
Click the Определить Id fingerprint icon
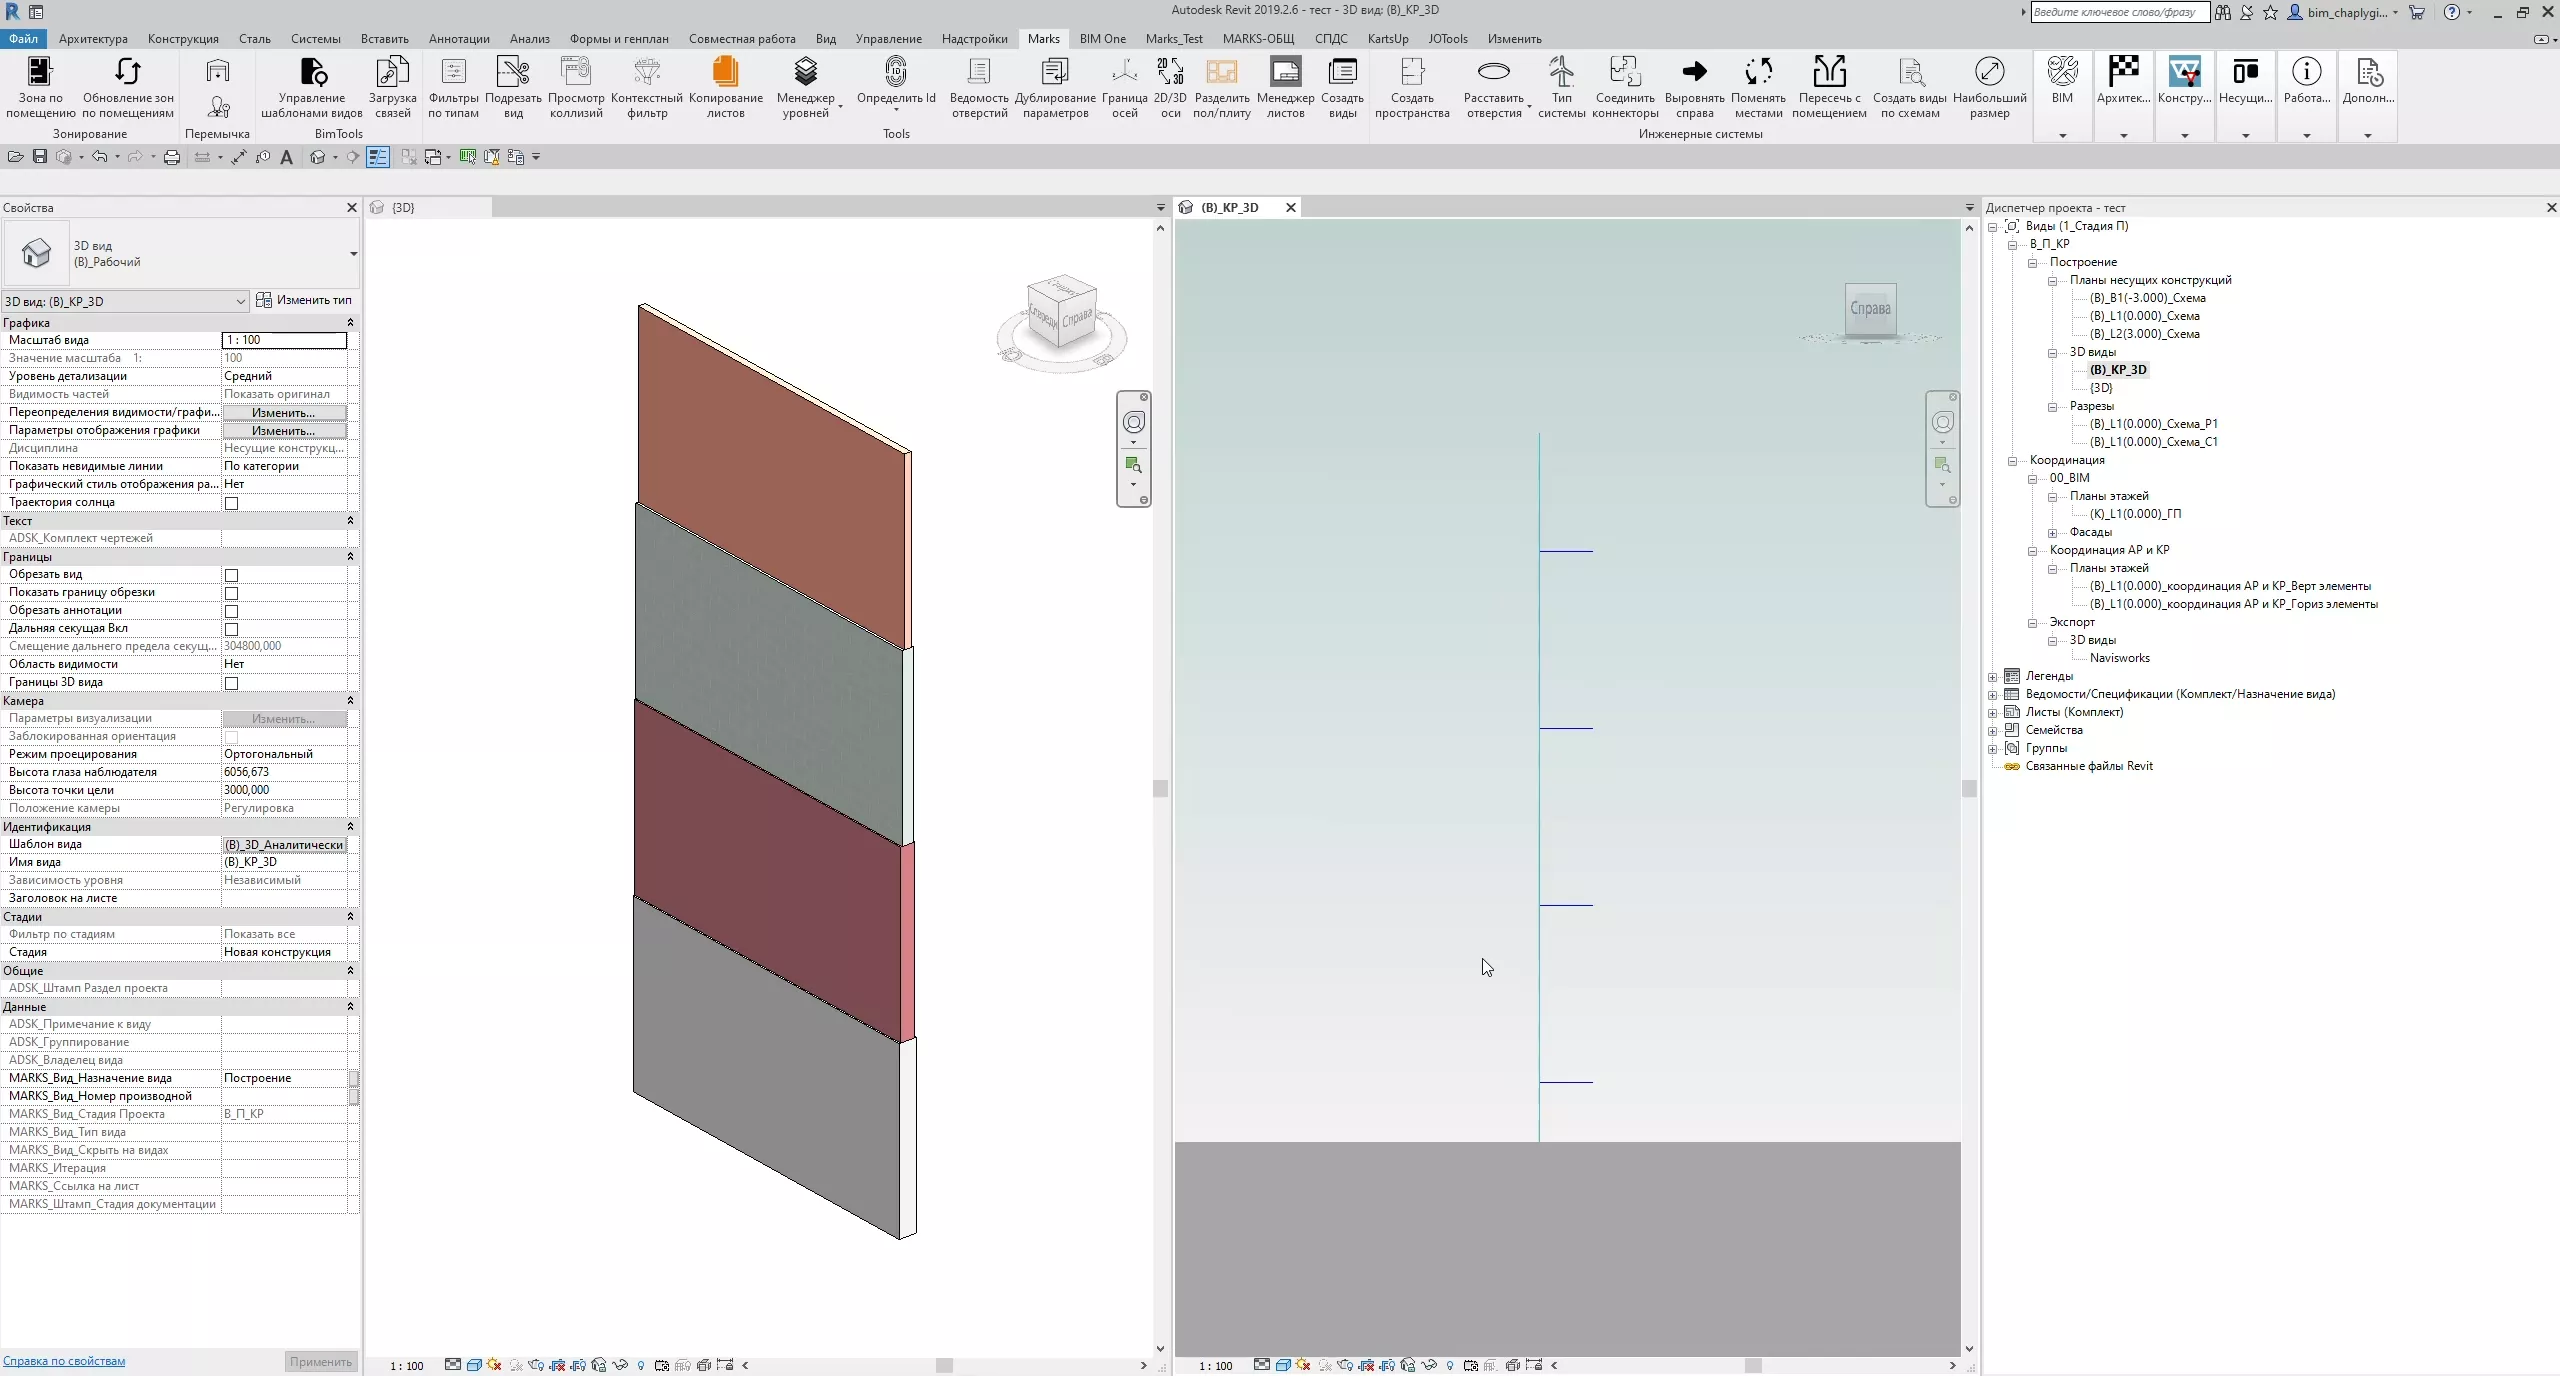tap(895, 73)
